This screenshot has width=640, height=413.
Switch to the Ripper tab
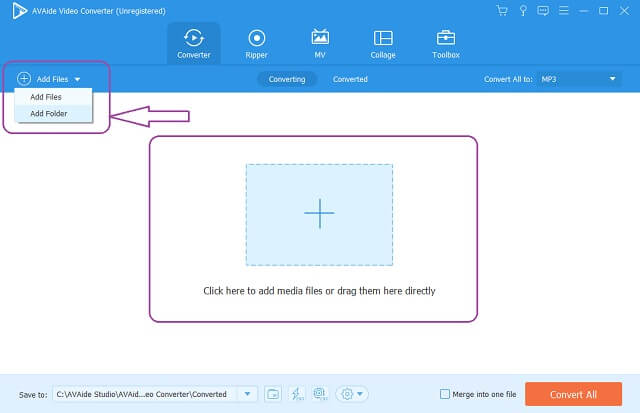257,43
